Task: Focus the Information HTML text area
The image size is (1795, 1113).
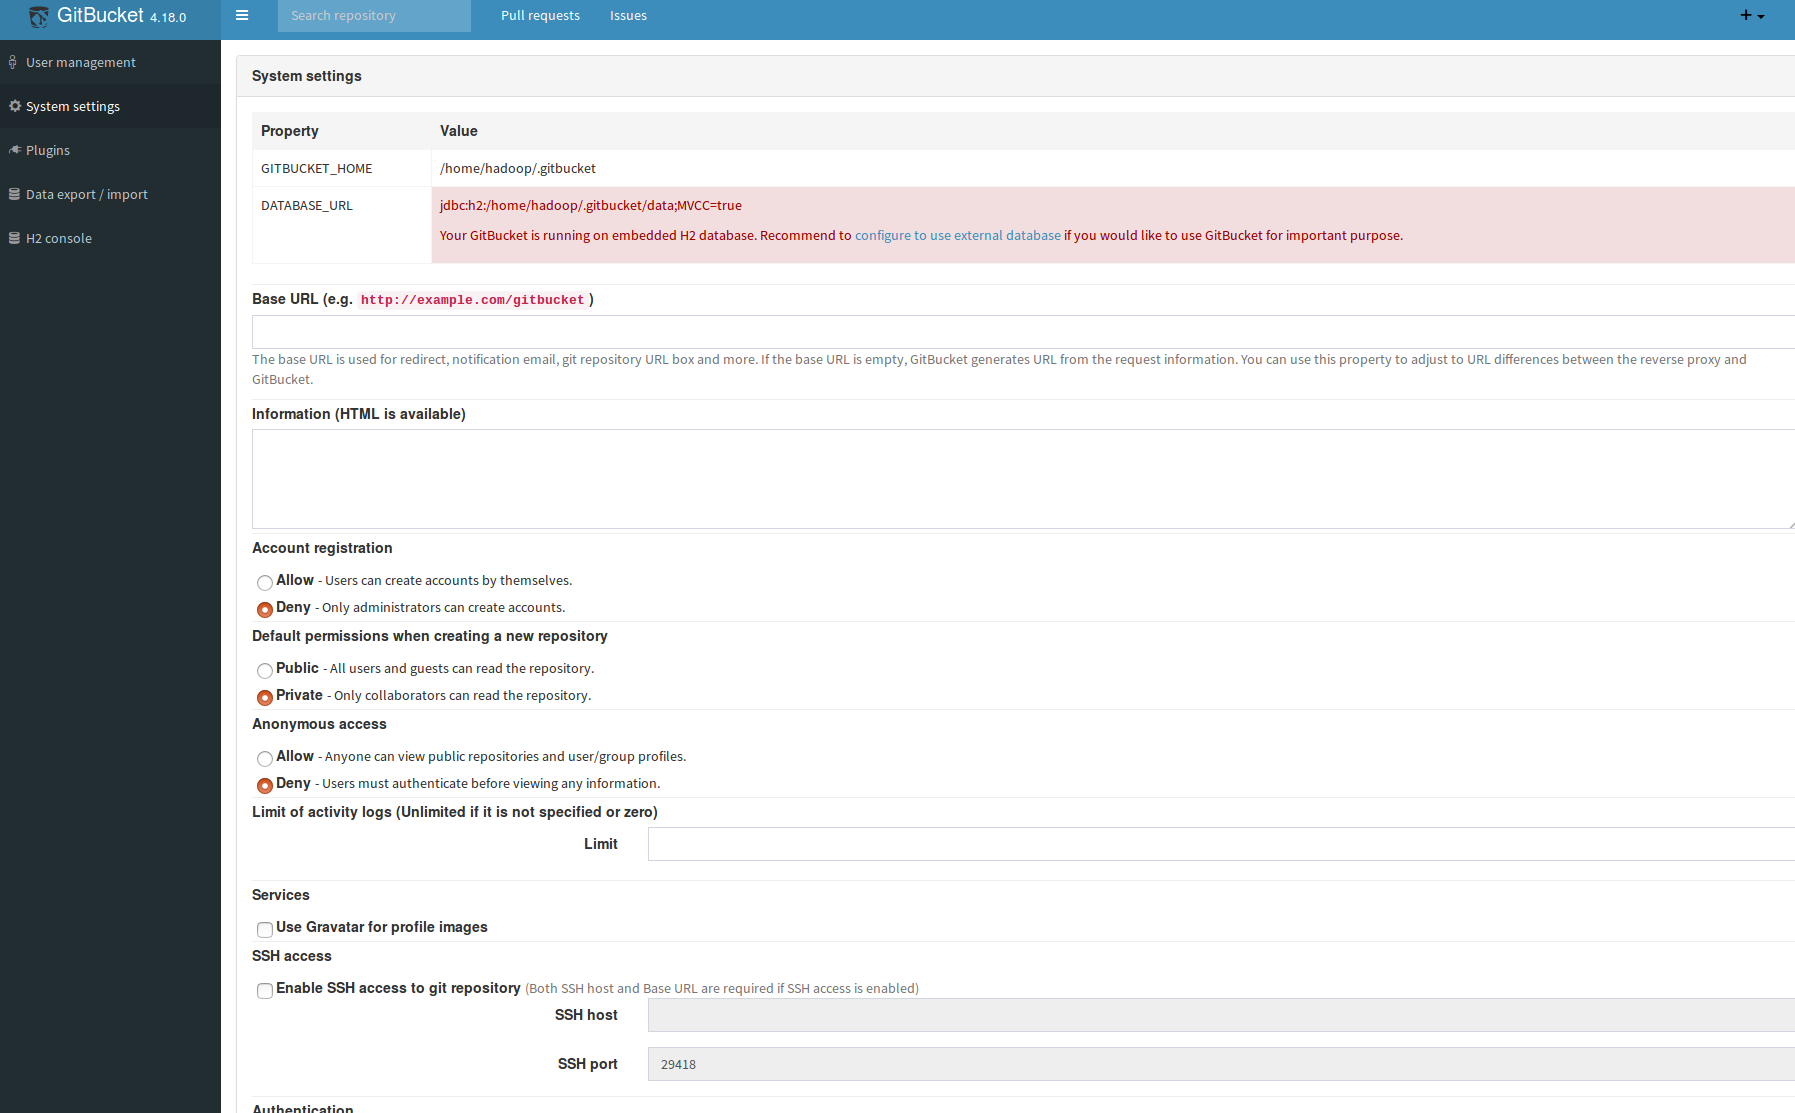Action: pos(1023,479)
